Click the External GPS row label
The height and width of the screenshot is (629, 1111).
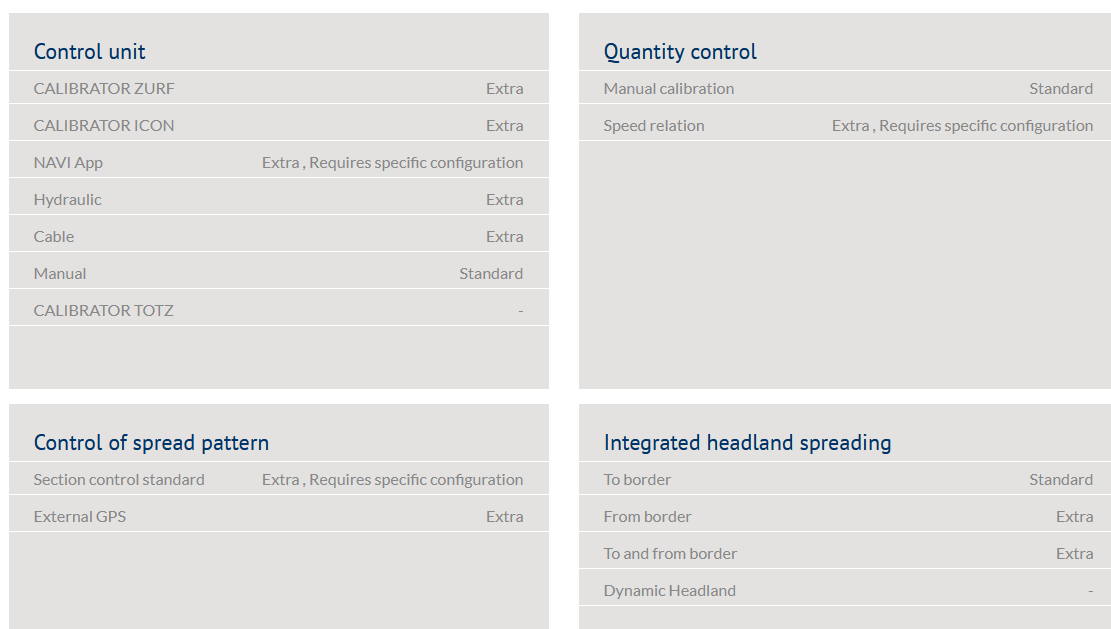80,517
